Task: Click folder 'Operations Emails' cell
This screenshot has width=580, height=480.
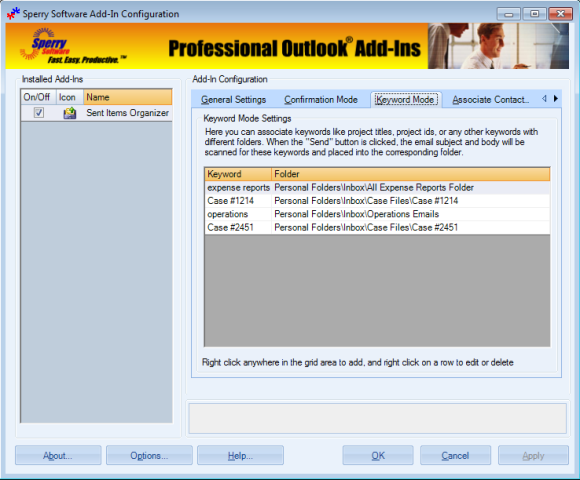Action: tap(411, 214)
